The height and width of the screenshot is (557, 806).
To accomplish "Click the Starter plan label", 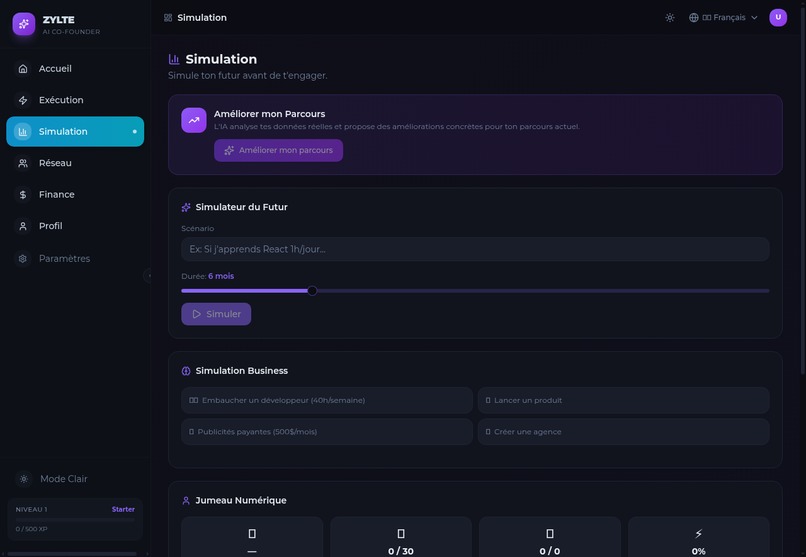I will point(123,509).
